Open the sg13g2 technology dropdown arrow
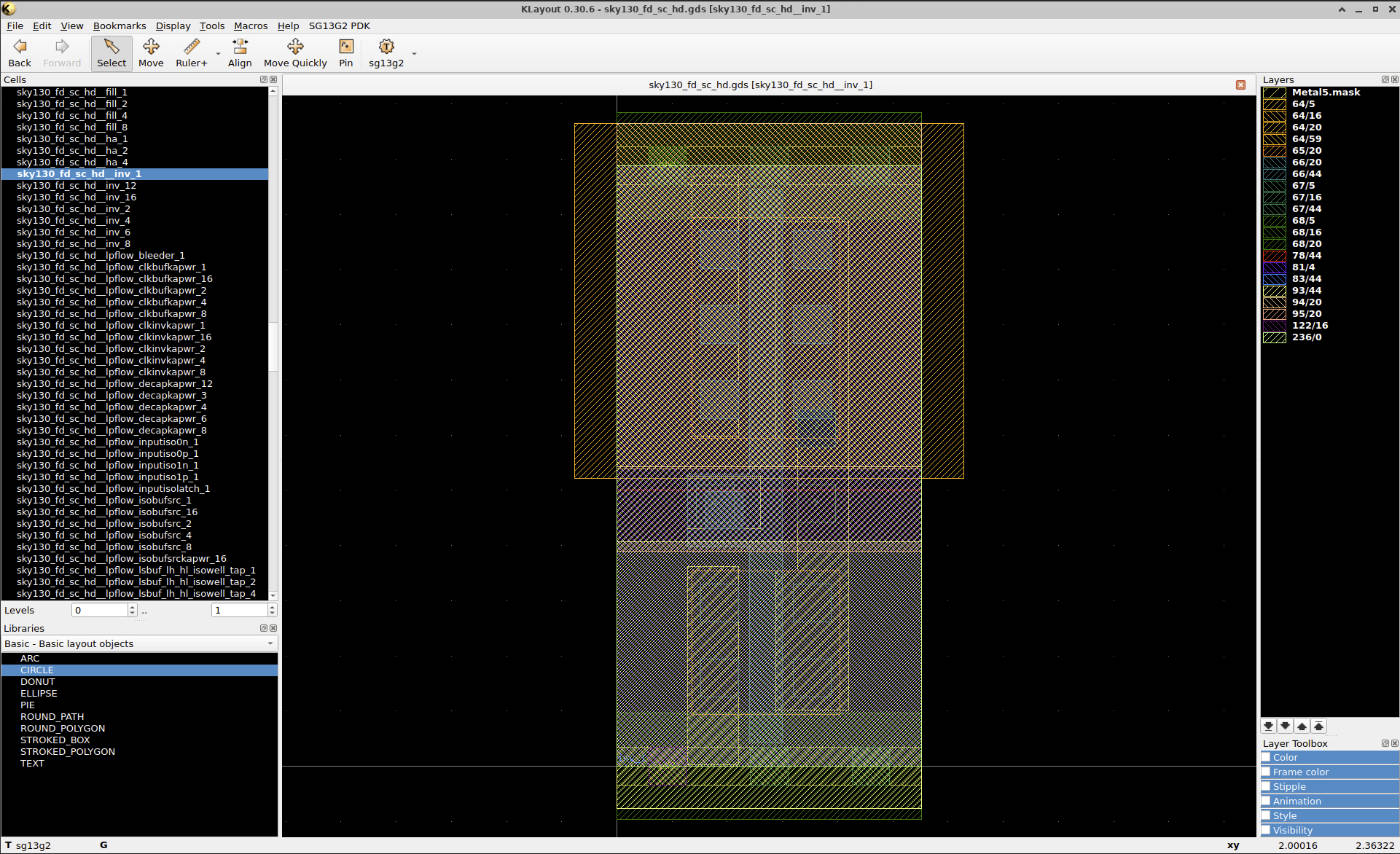The image size is (1400, 854). (414, 53)
